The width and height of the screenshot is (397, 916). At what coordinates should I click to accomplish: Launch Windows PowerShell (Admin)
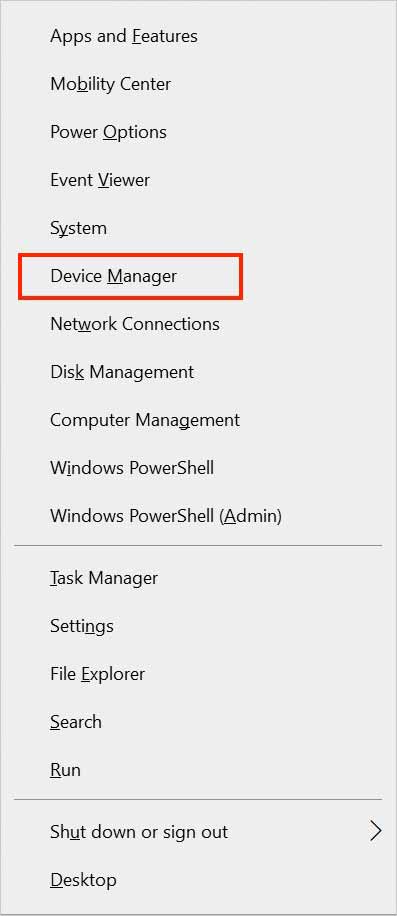(198, 516)
